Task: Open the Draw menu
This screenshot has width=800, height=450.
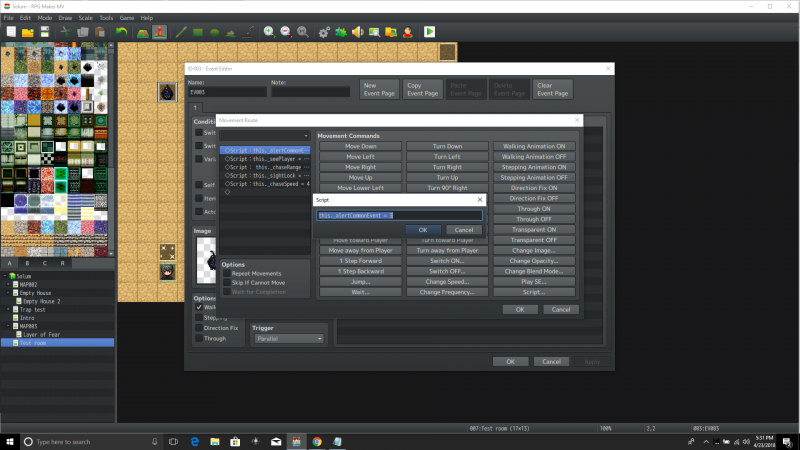Action: tap(65, 18)
